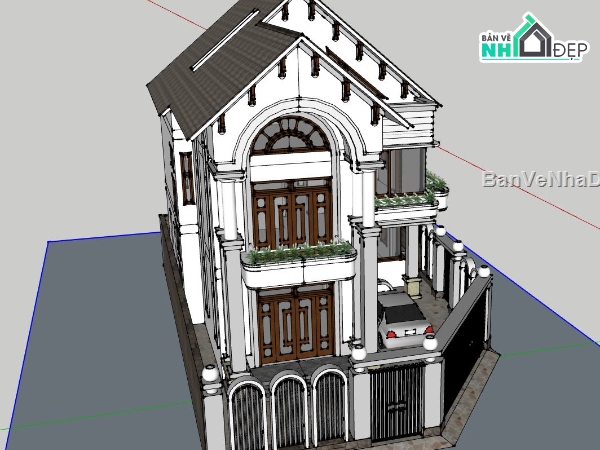This screenshot has height=450, width=600.
Task: Click the rightmost arched fence panel
Action: point(330,407)
